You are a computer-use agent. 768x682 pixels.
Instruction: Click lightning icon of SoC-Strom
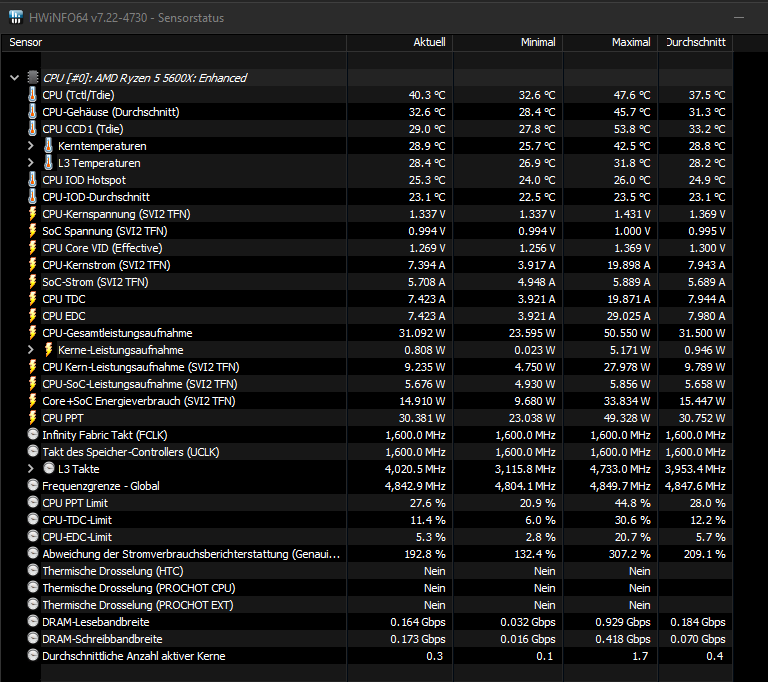click(32, 282)
